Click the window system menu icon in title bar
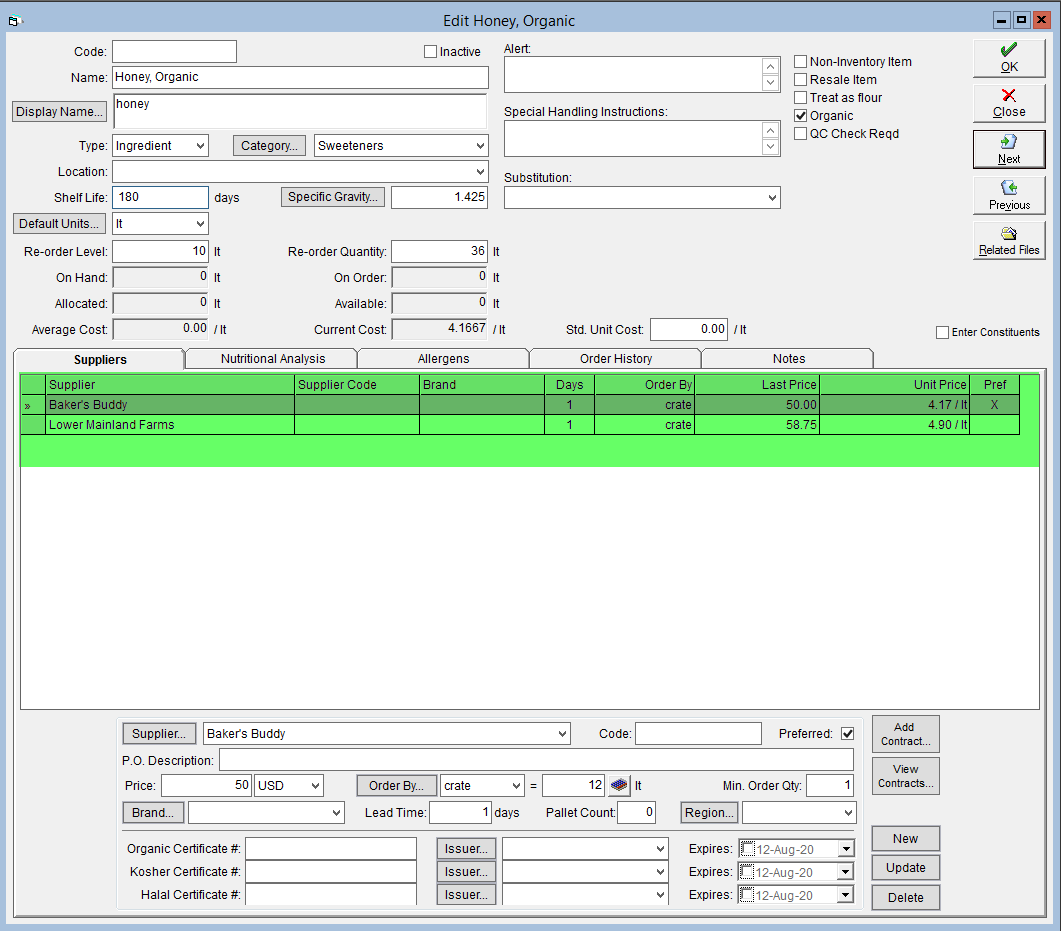This screenshot has height=931, width=1061. 15,21
